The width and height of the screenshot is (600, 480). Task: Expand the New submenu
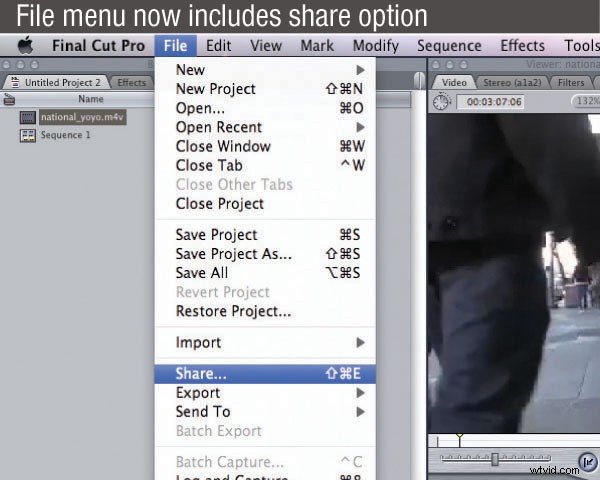(x=265, y=70)
